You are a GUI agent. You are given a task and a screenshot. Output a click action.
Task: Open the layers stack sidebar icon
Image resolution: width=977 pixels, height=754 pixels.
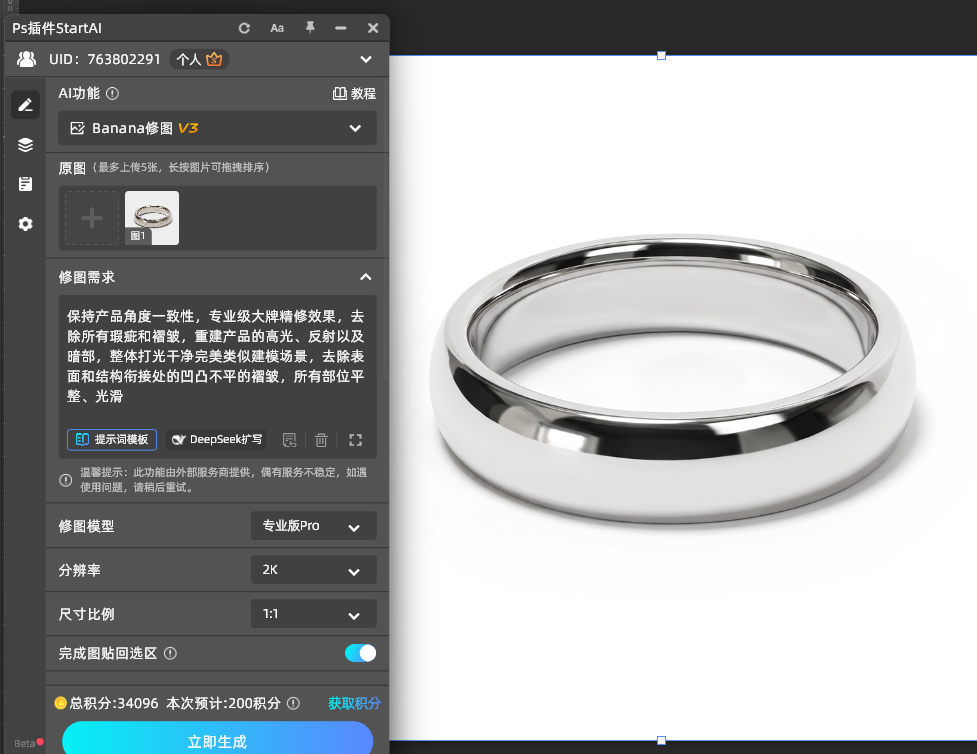pos(26,145)
